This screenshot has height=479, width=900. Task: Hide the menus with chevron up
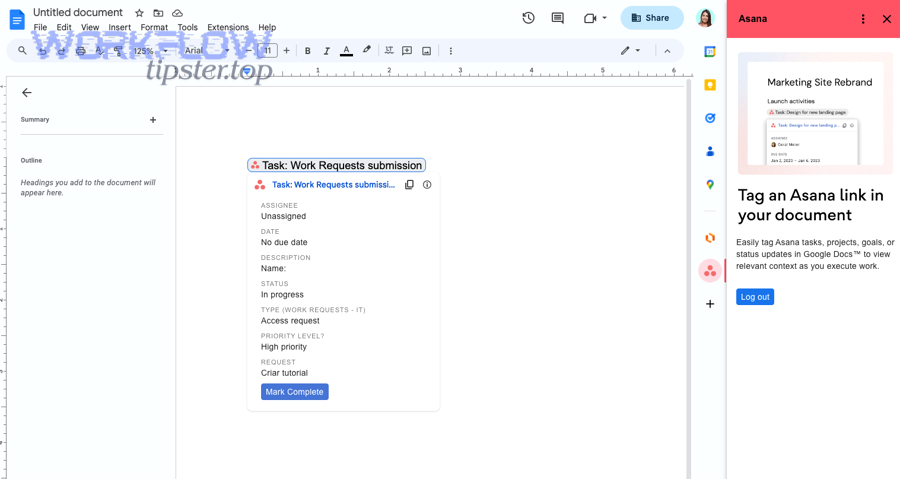[667, 50]
